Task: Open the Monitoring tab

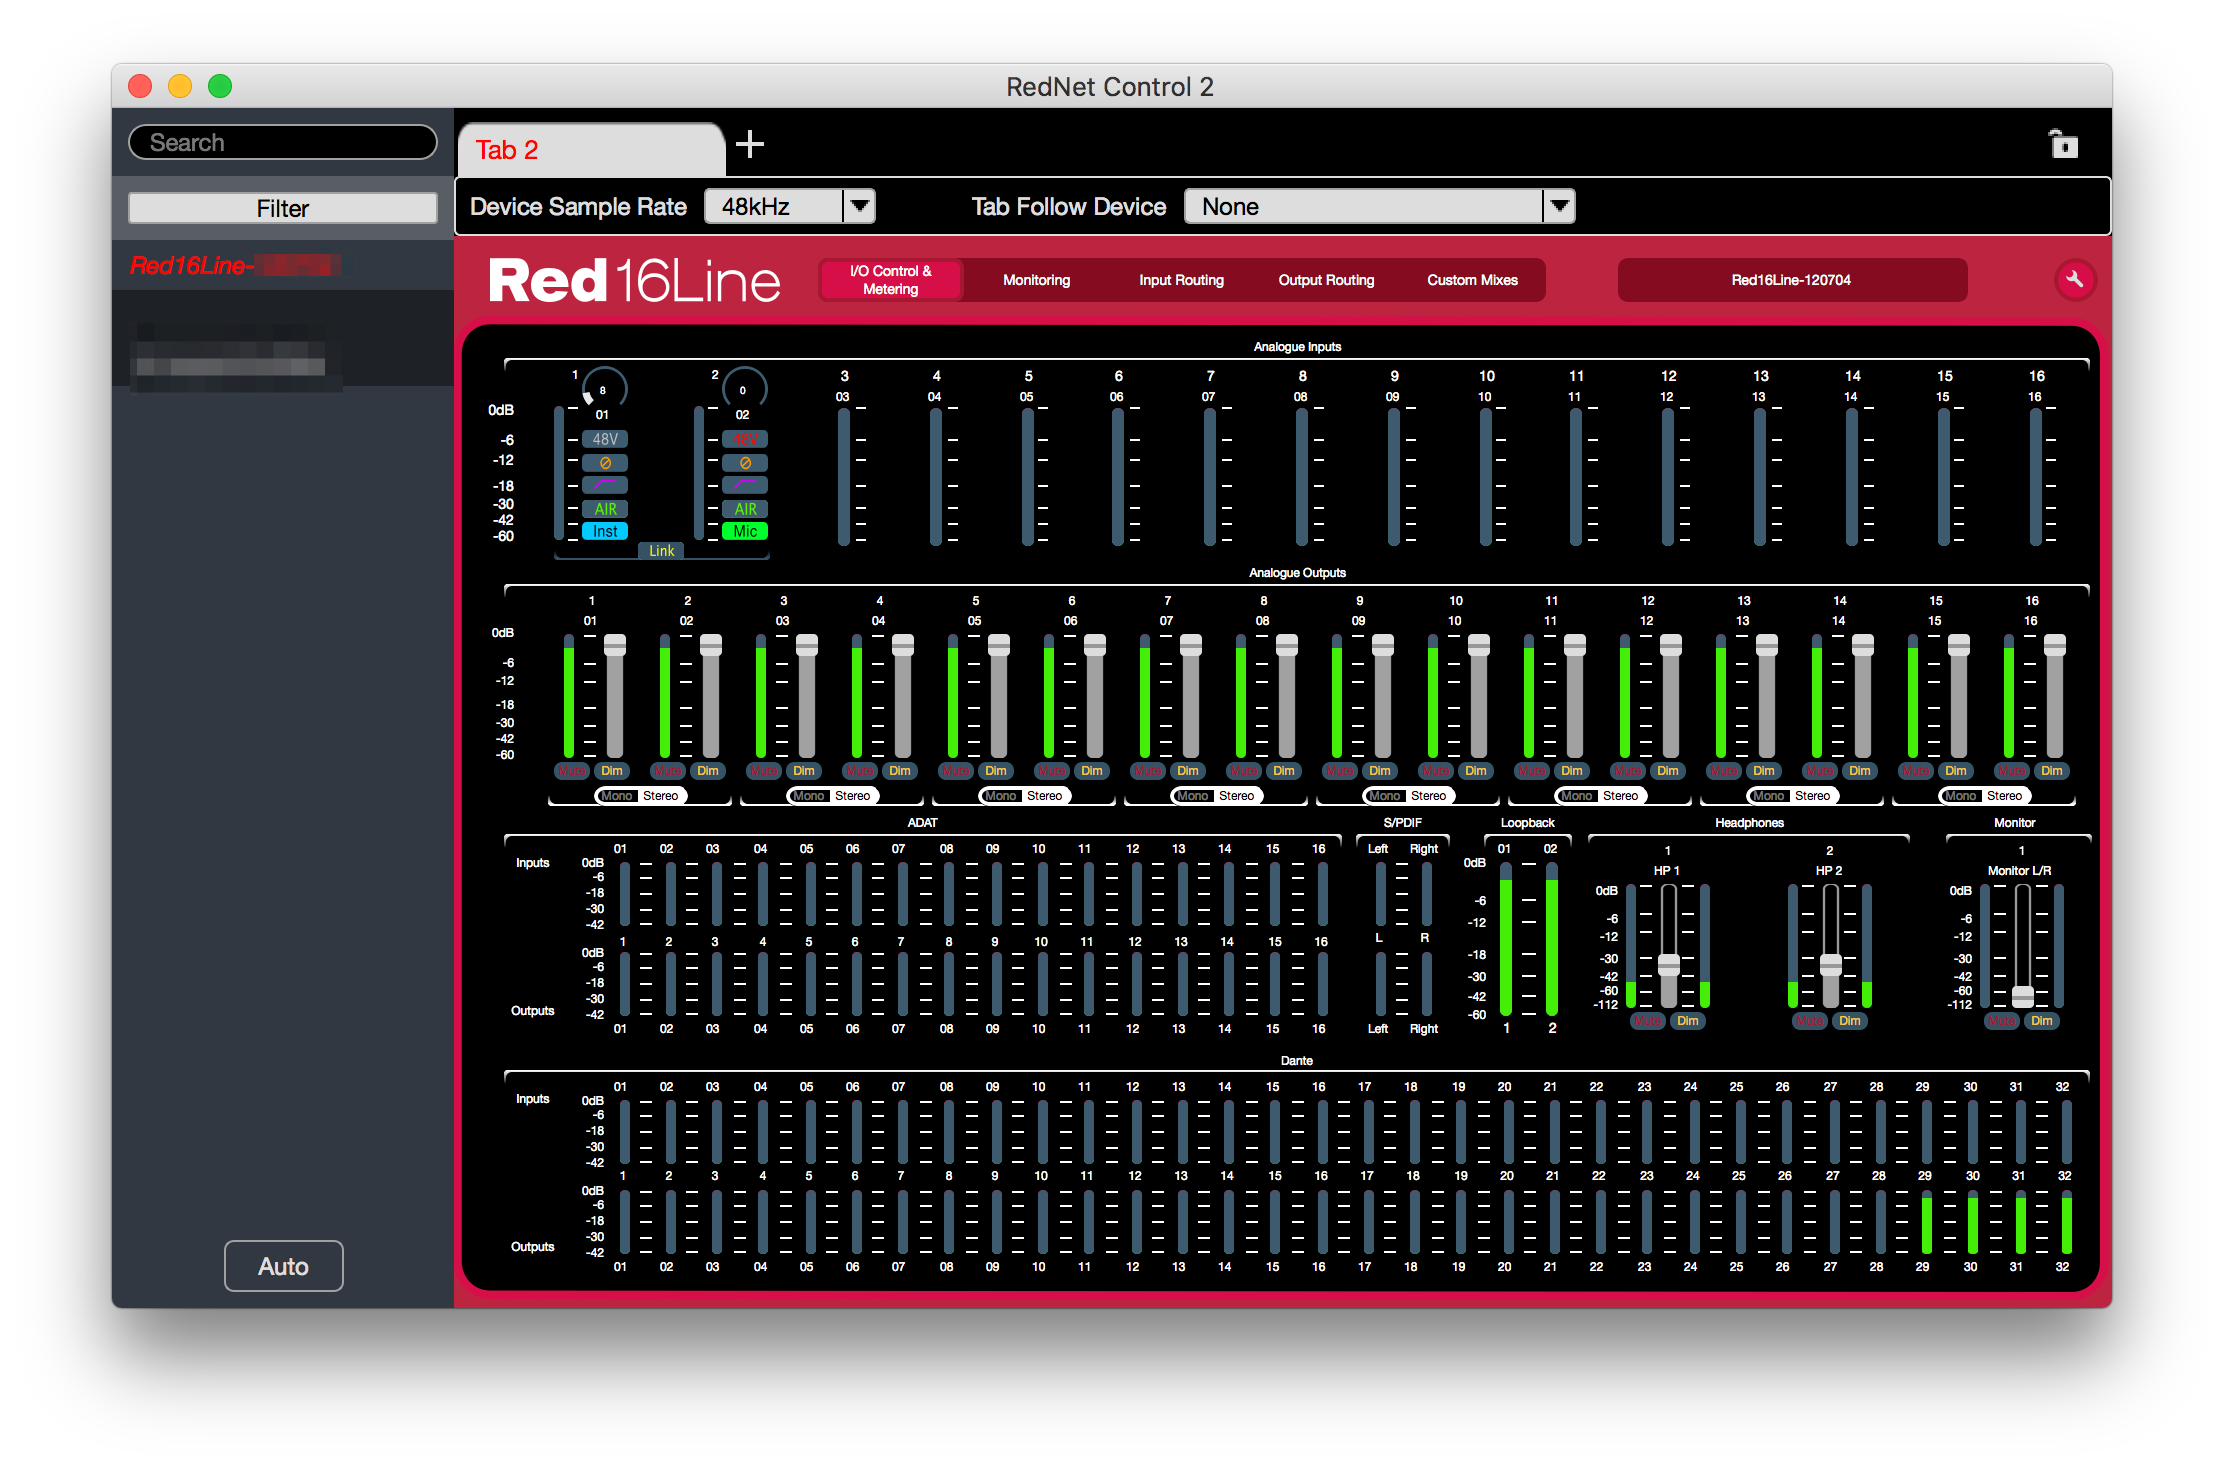Action: [1037, 280]
